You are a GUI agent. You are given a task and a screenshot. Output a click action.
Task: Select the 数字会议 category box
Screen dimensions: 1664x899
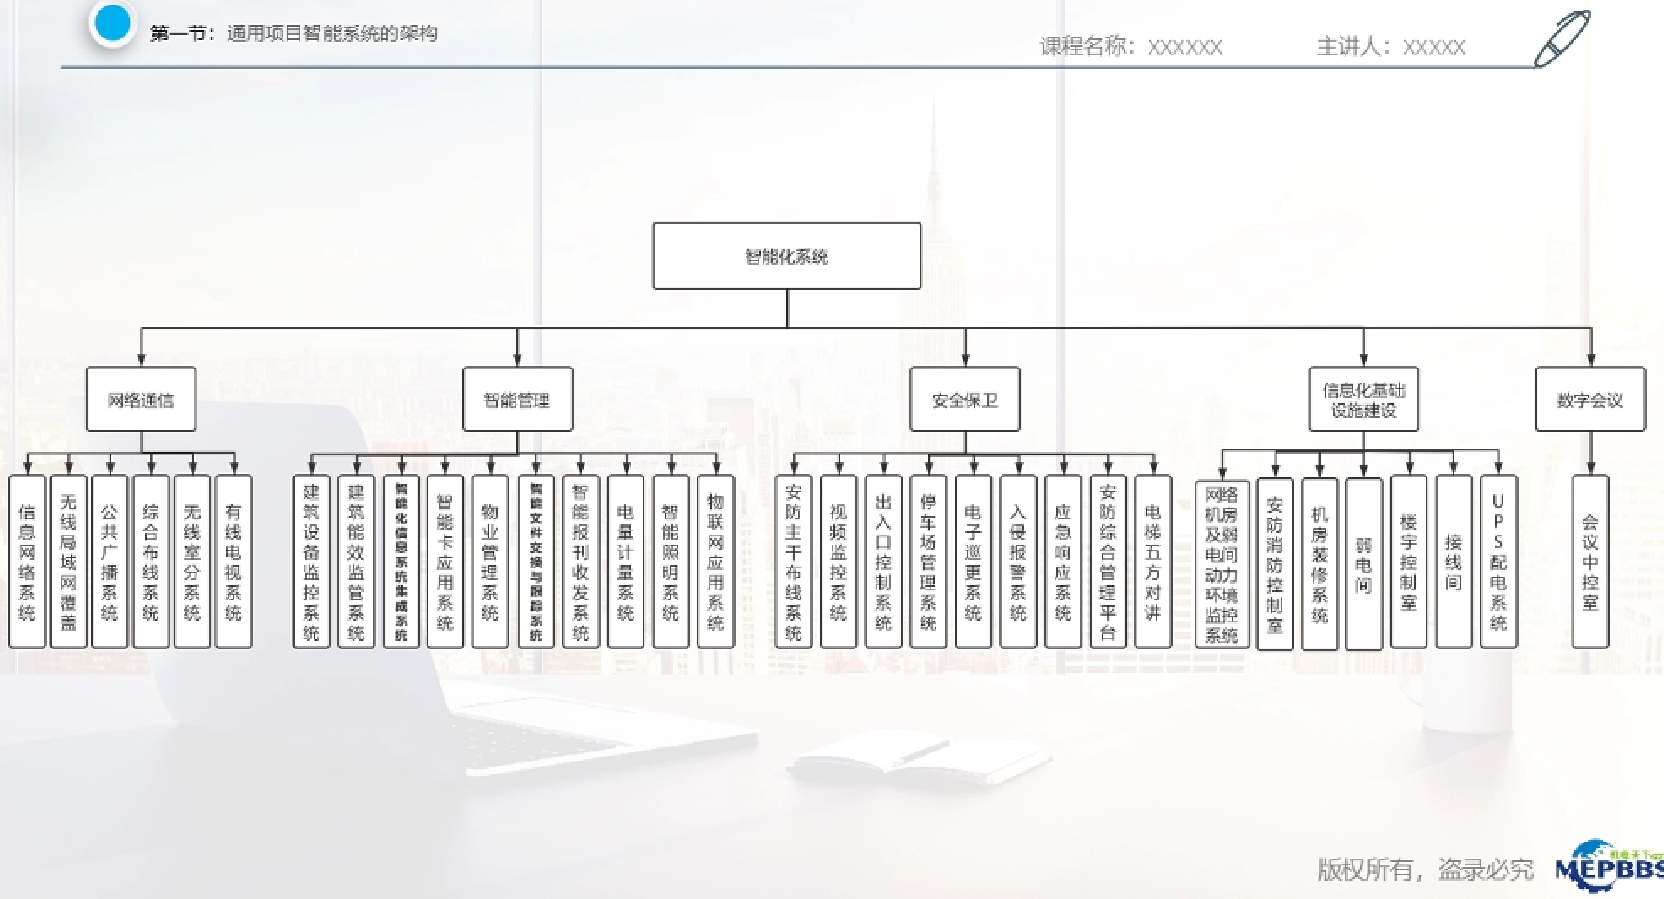(1589, 400)
